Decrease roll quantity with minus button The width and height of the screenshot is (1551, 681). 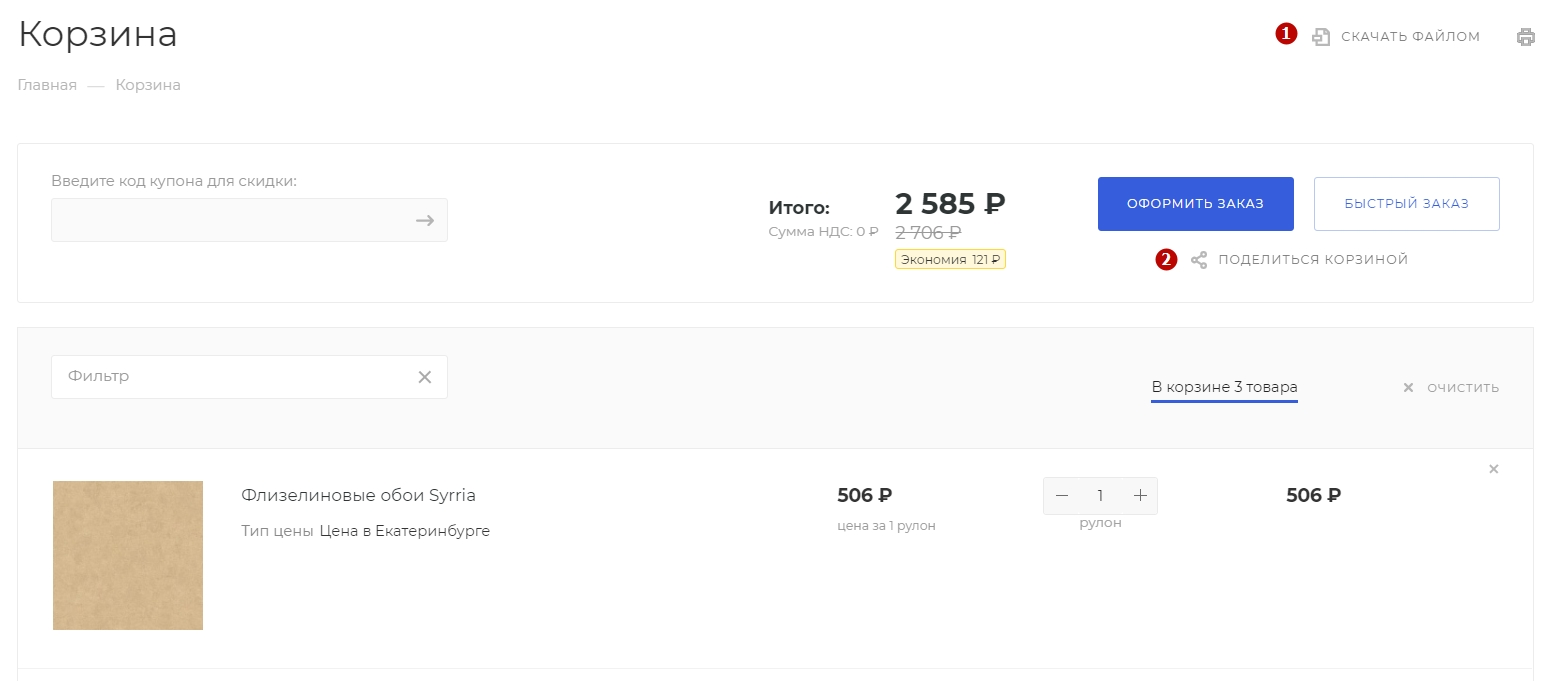tap(1062, 496)
